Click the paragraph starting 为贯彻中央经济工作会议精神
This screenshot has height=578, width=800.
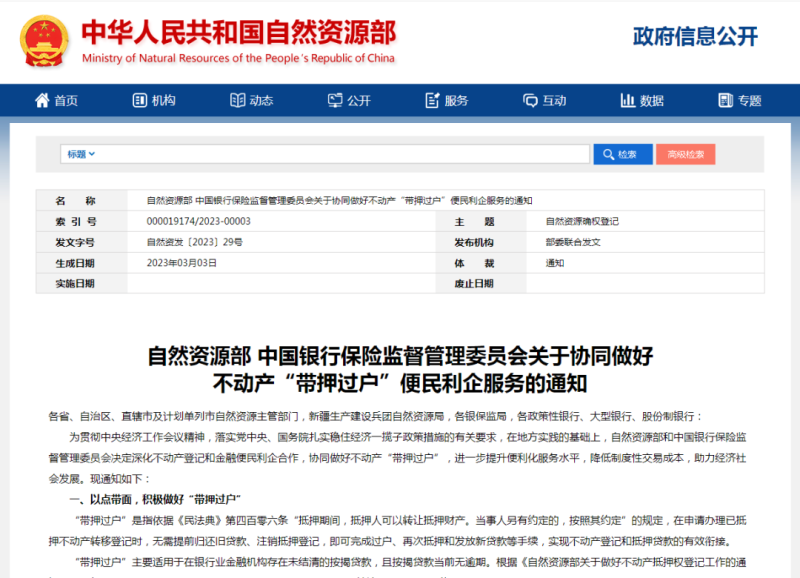point(397,458)
